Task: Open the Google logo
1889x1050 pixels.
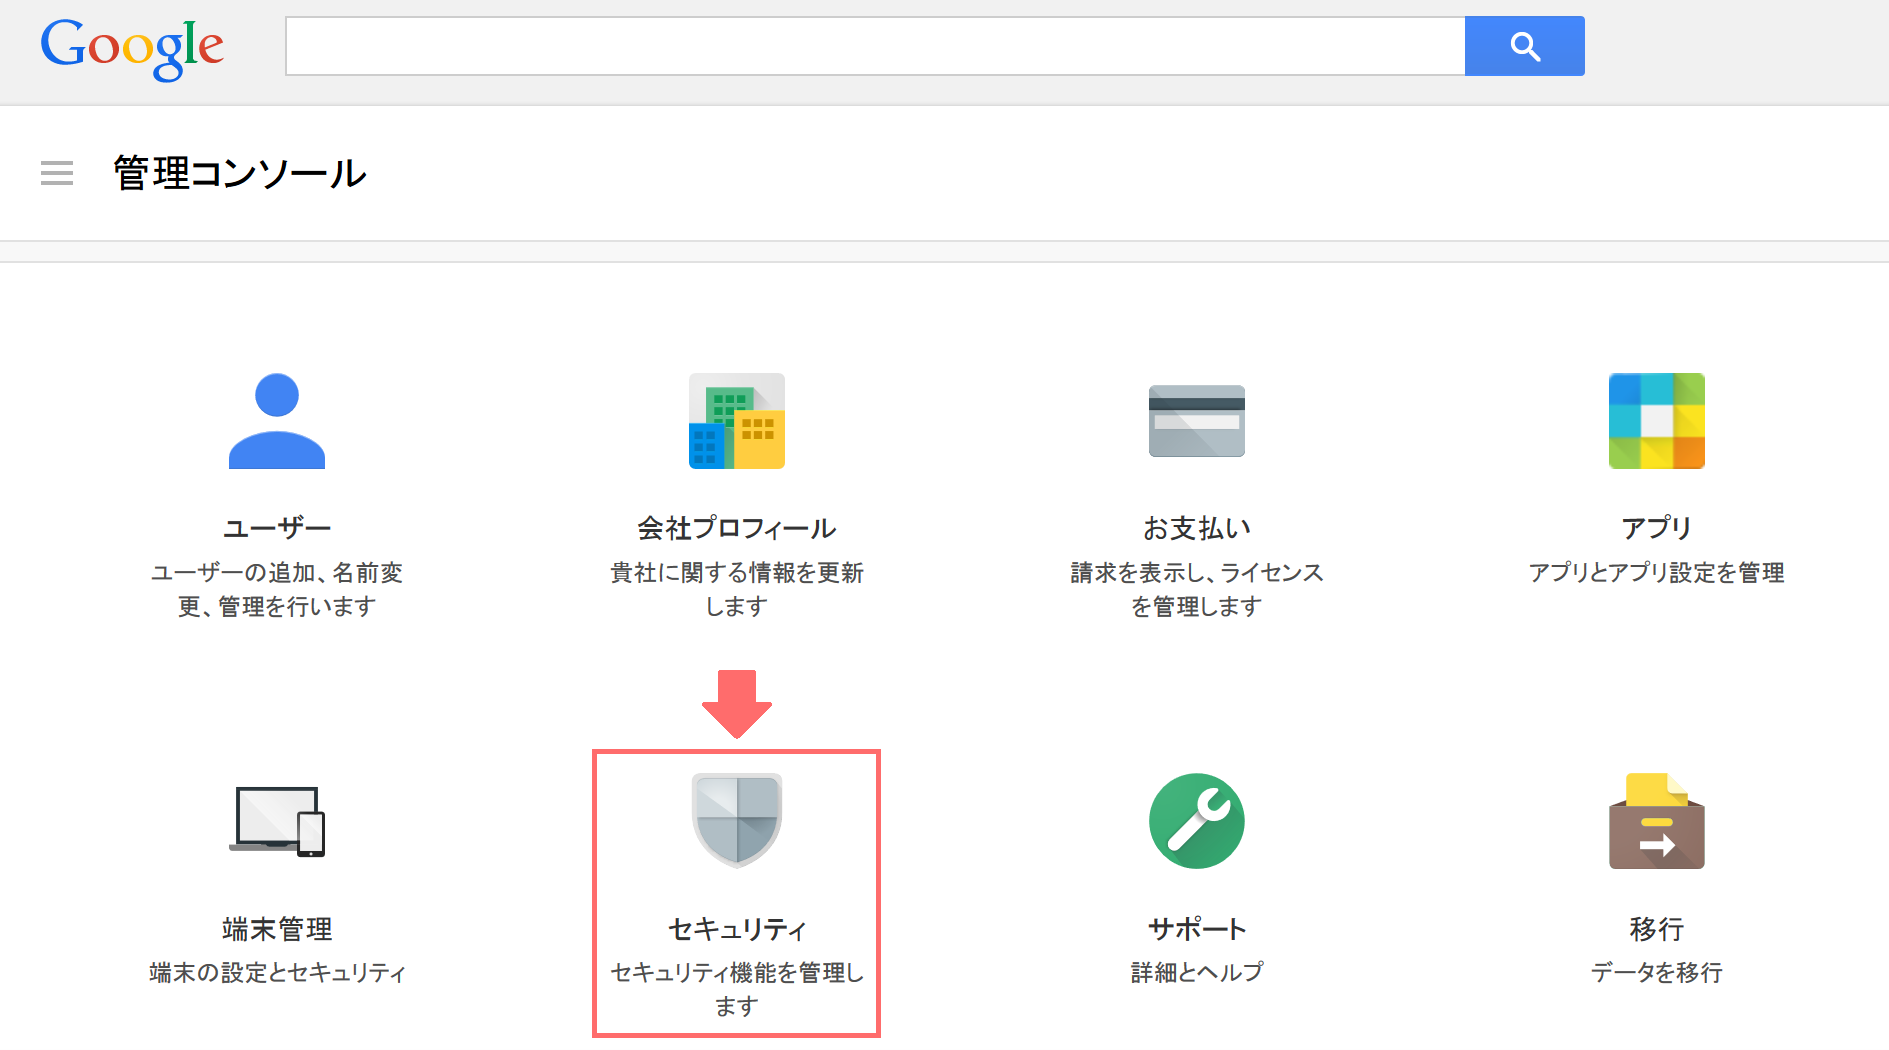Action: 131,46
